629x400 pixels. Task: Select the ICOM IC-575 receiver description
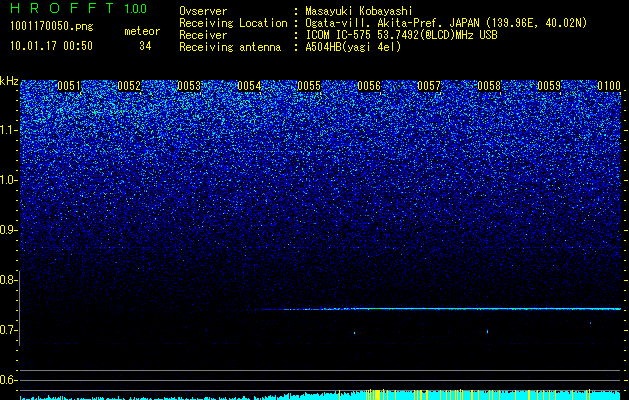[401, 35]
